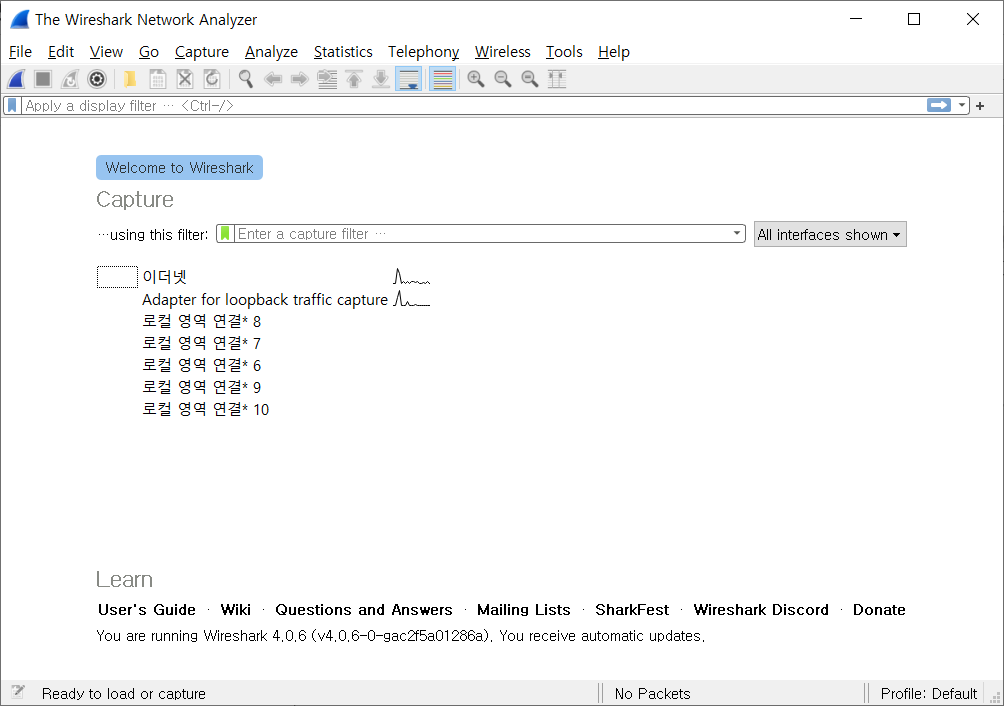Expand capture filter history dropdown
Viewport: 1004px width, 706px height.
click(x=737, y=234)
